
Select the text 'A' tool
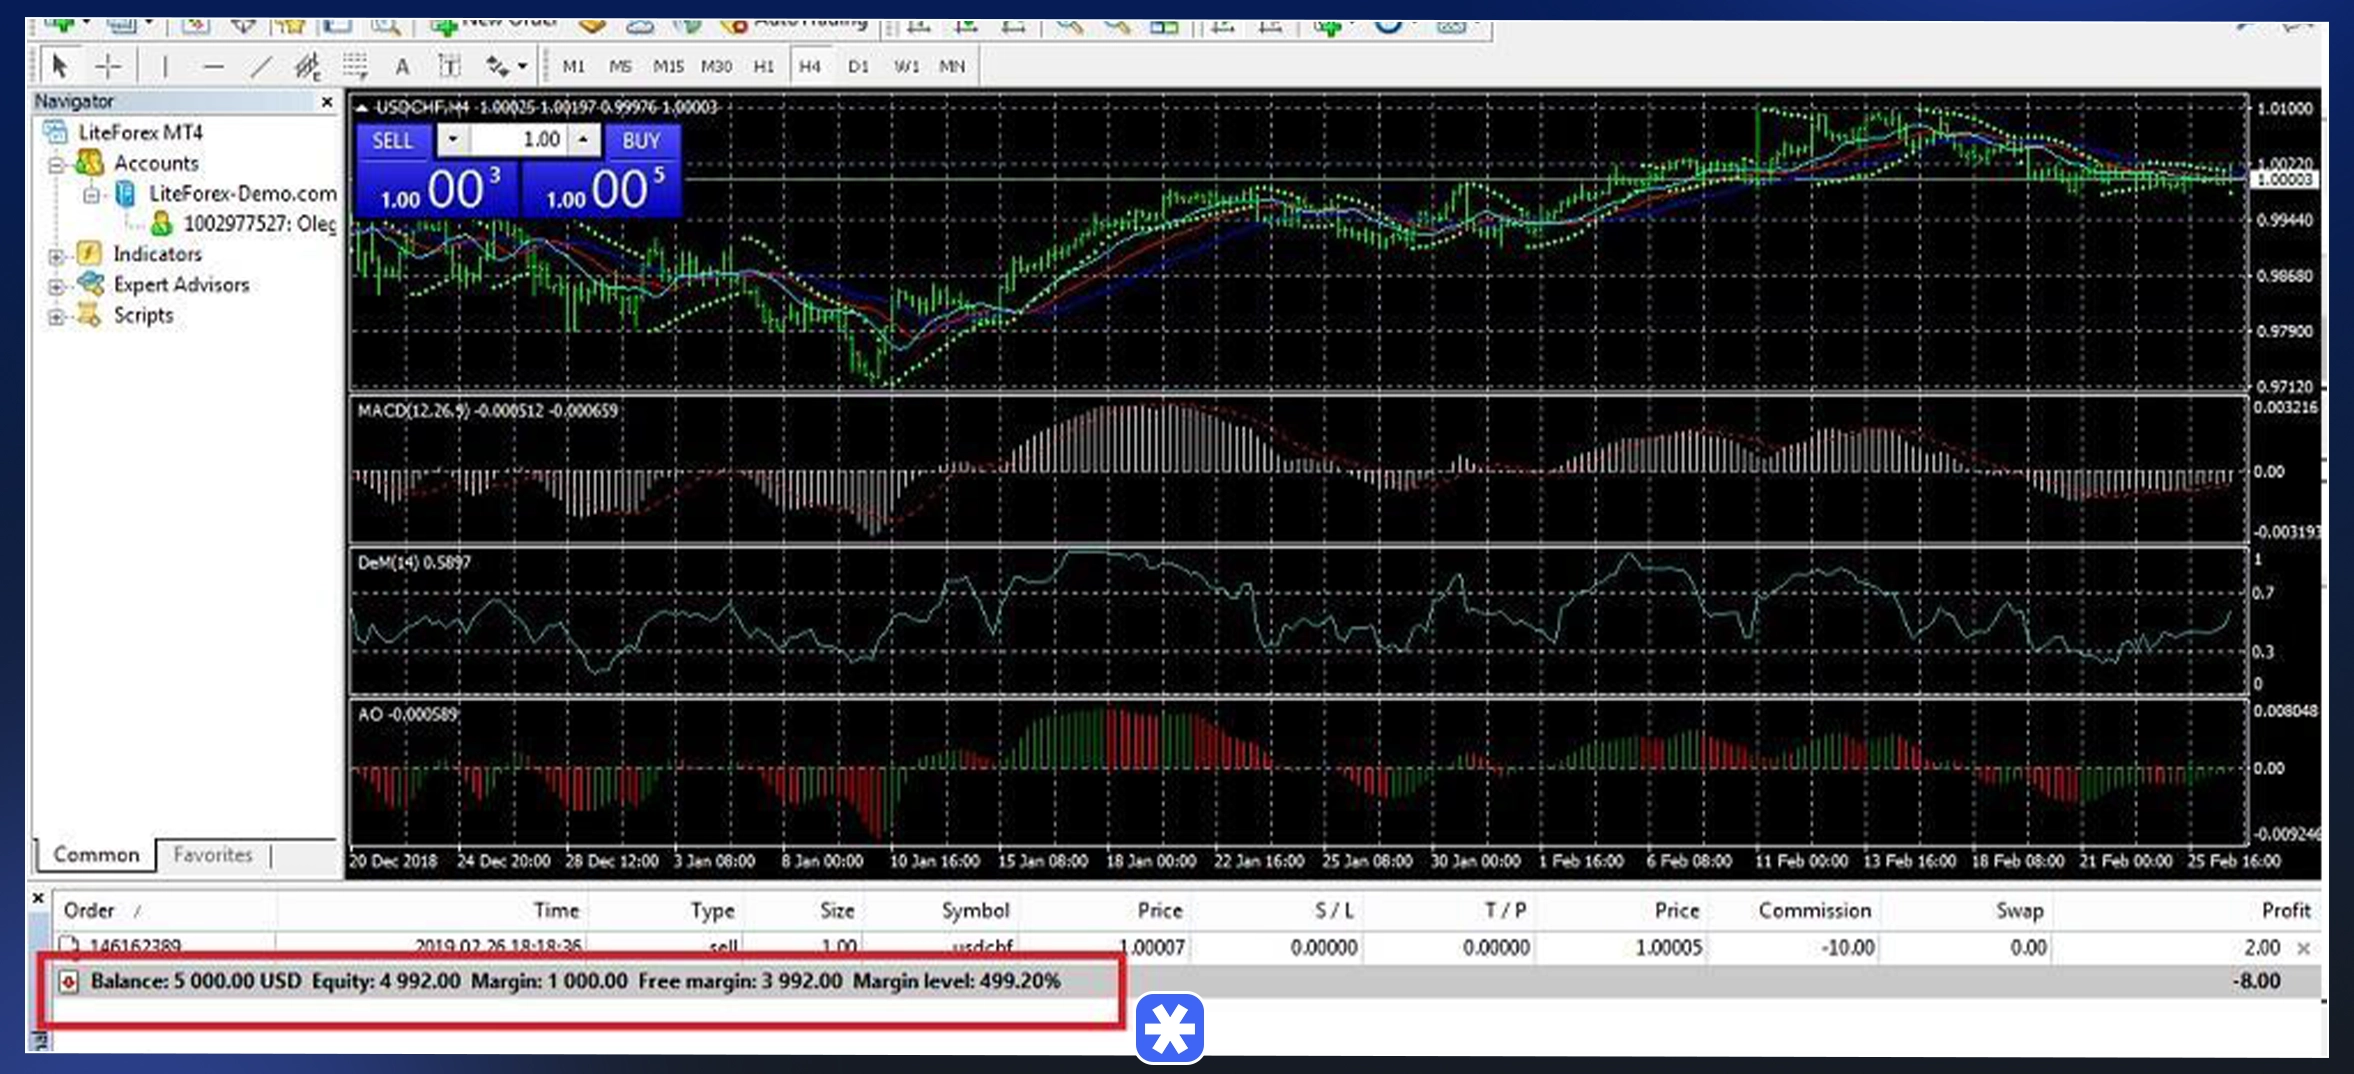pos(402,67)
